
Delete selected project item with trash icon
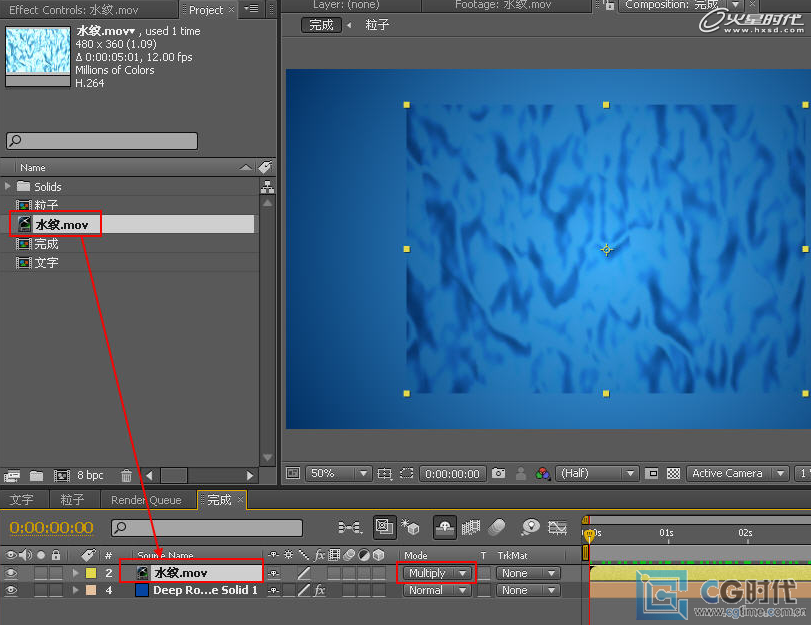point(126,475)
